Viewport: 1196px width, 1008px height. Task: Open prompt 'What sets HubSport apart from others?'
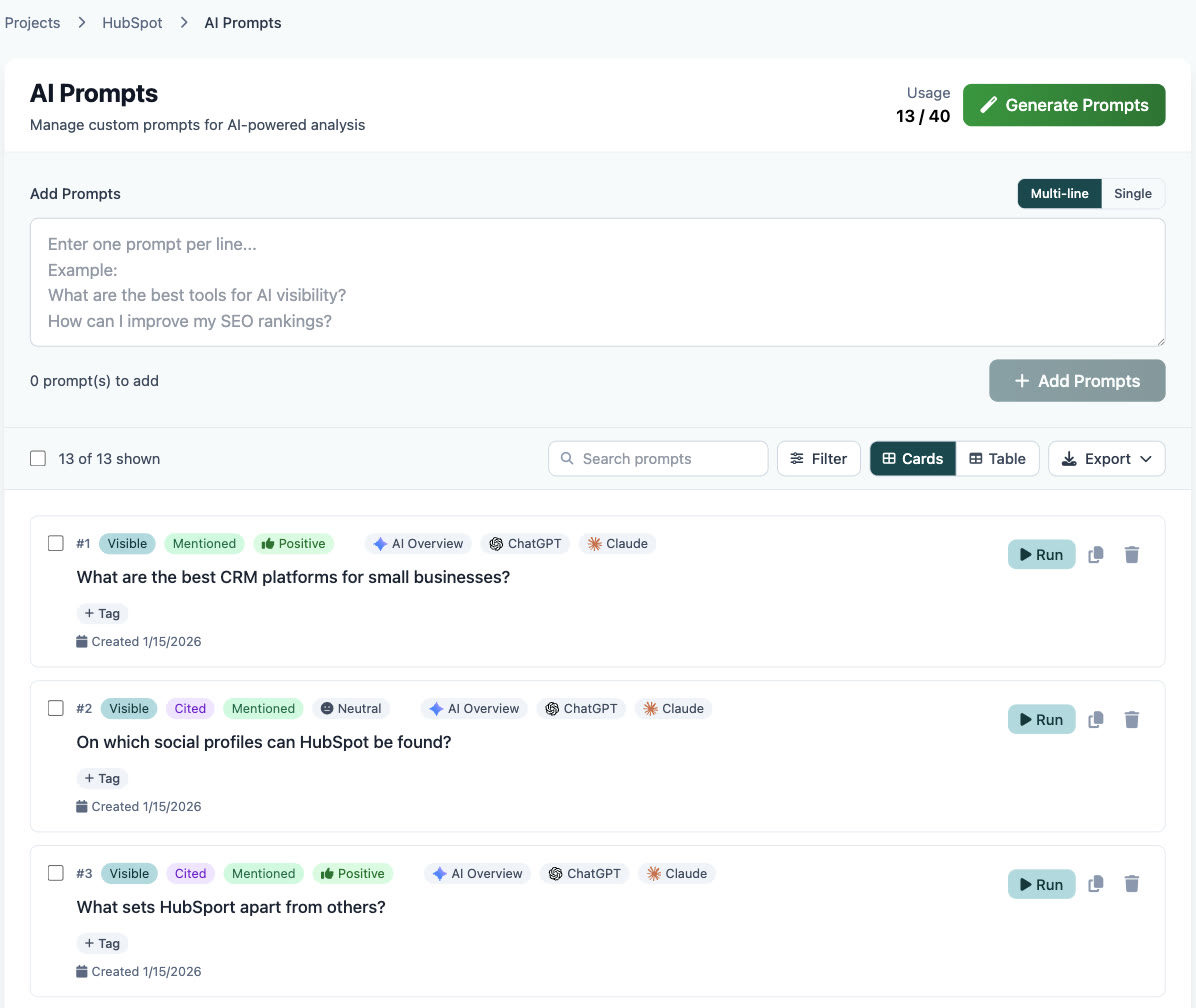pyautogui.click(x=230, y=907)
